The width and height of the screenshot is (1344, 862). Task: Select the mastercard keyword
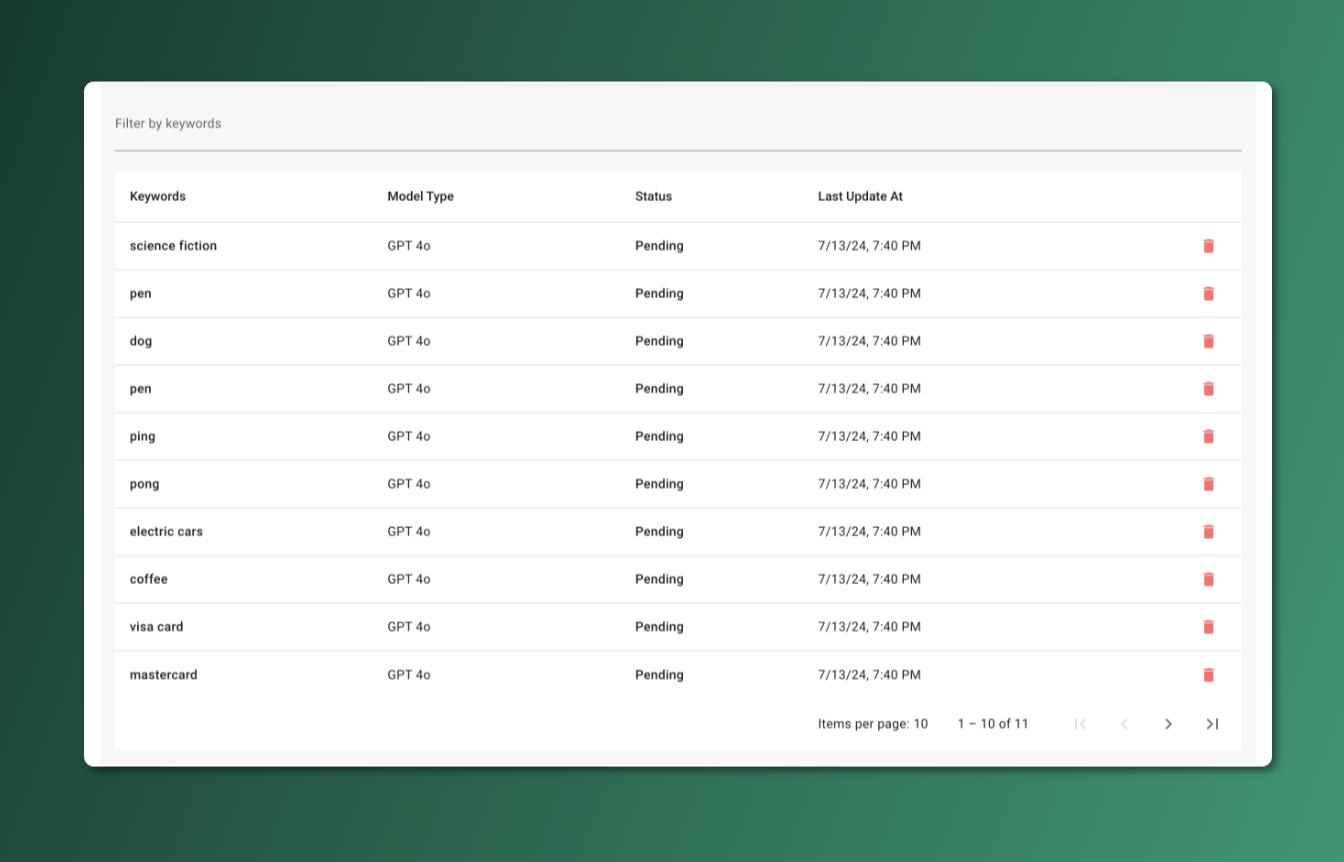pyautogui.click(x=163, y=675)
